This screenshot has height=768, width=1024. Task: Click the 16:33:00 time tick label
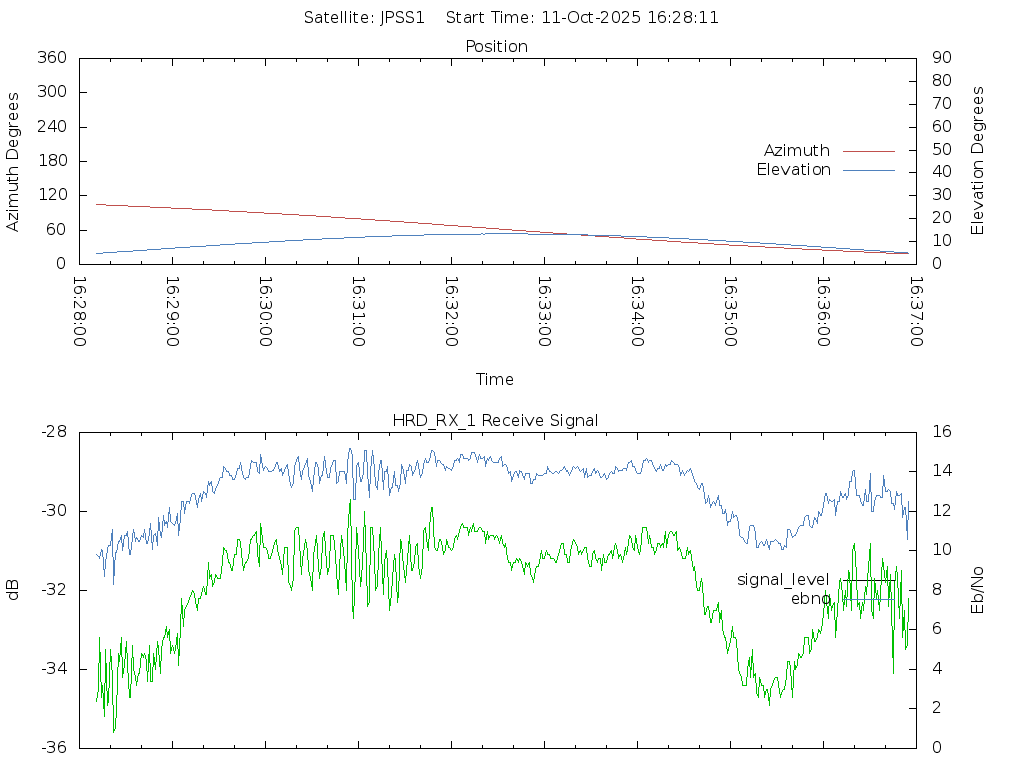point(543,312)
